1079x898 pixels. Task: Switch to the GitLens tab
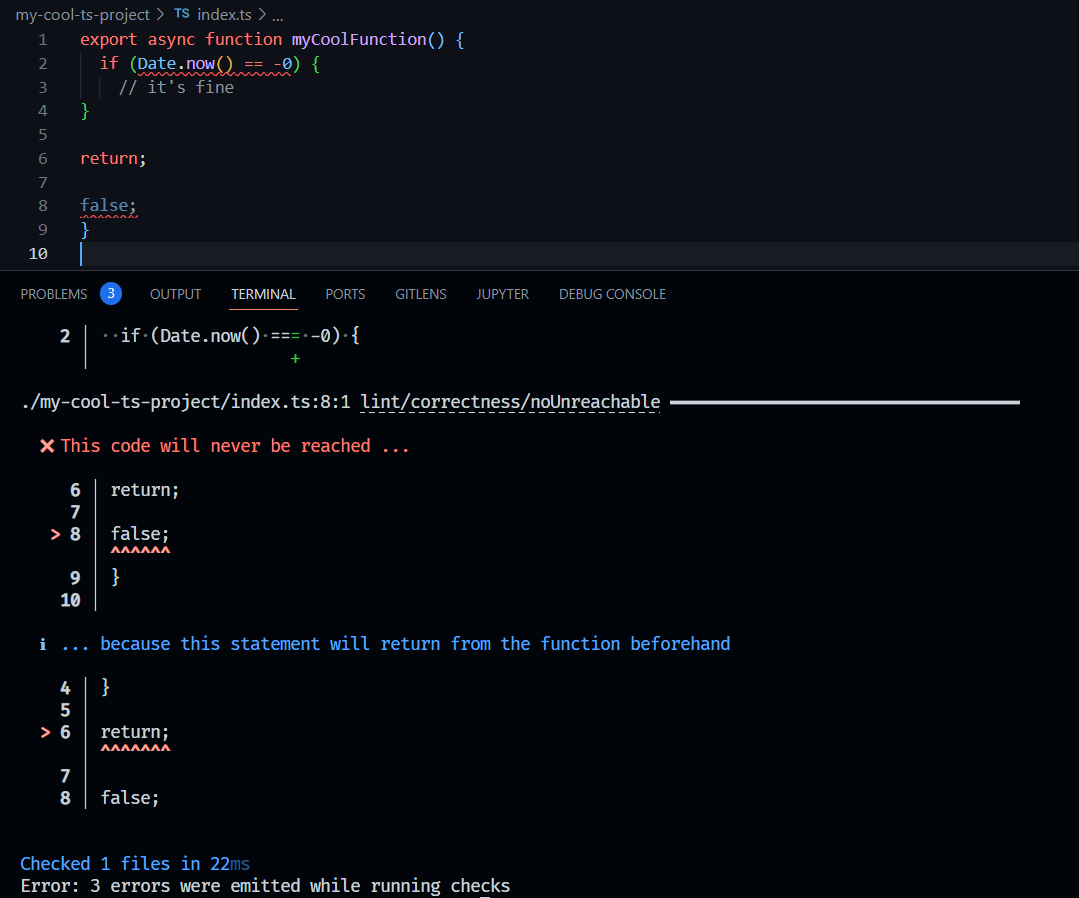point(420,294)
